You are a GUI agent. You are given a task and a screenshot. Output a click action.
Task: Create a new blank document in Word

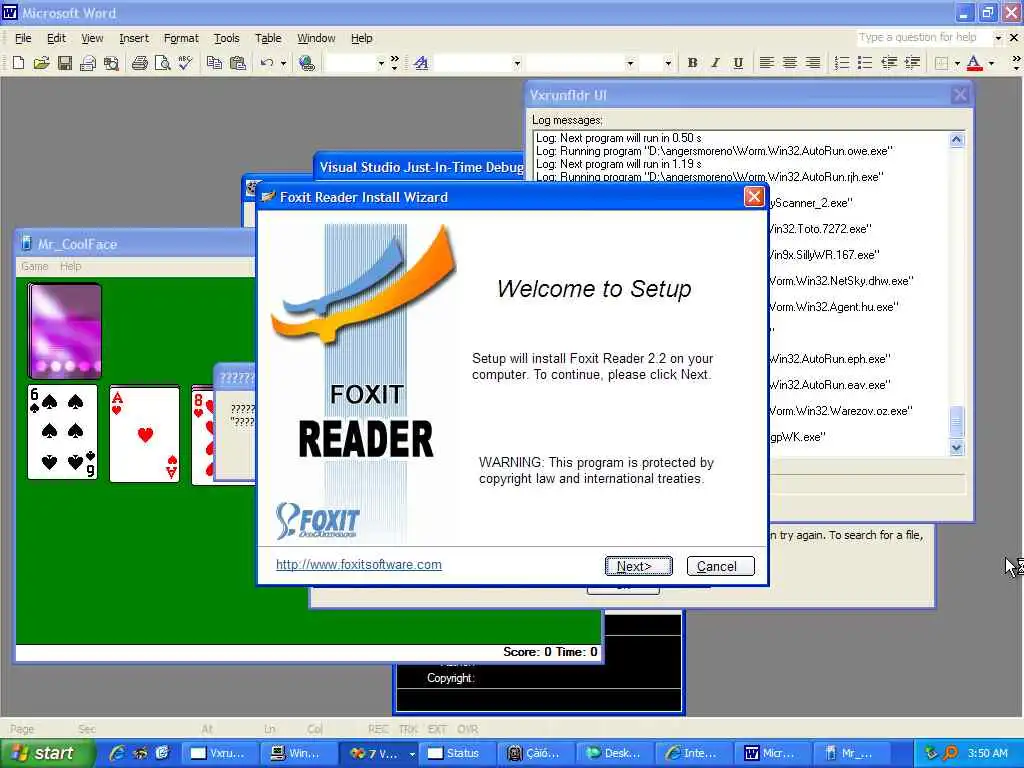[x=18, y=63]
